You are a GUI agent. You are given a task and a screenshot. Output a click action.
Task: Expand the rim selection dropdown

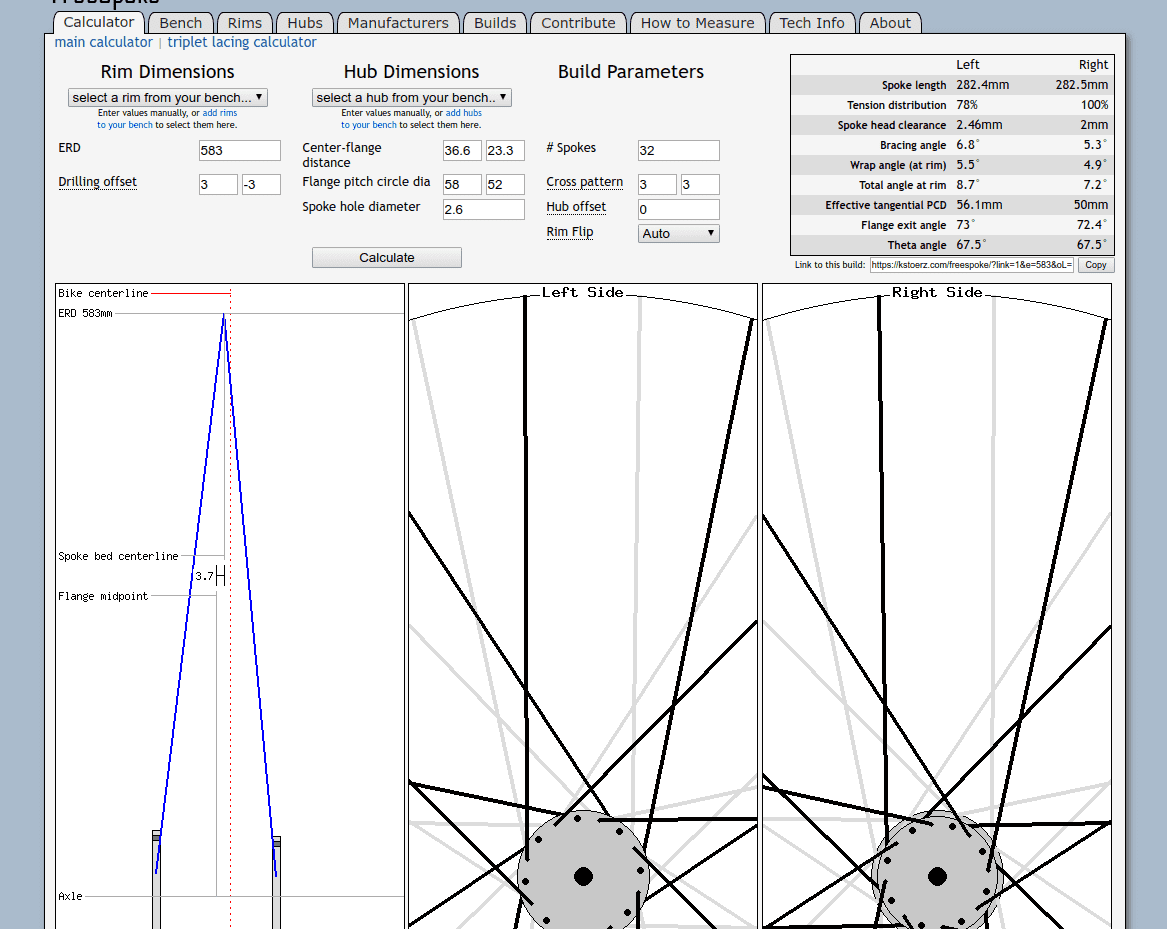(x=167, y=98)
